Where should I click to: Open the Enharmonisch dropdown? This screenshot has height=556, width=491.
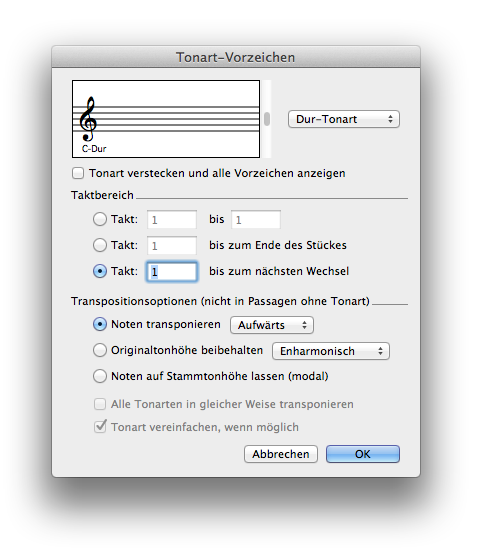coord(331,351)
